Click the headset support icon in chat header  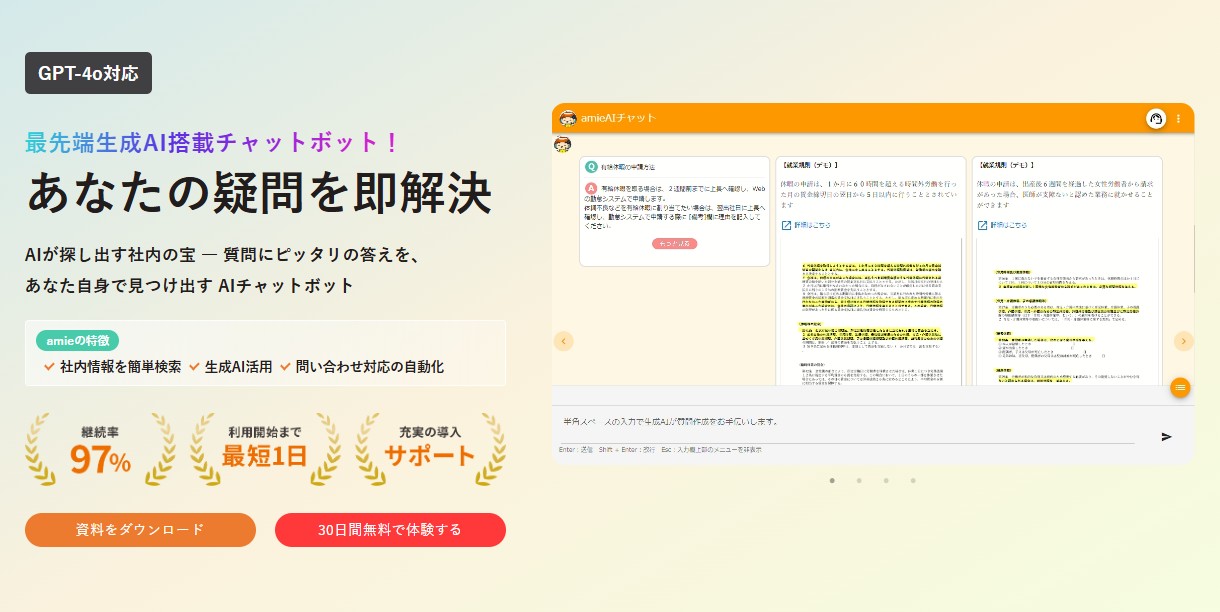coord(1156,118)
